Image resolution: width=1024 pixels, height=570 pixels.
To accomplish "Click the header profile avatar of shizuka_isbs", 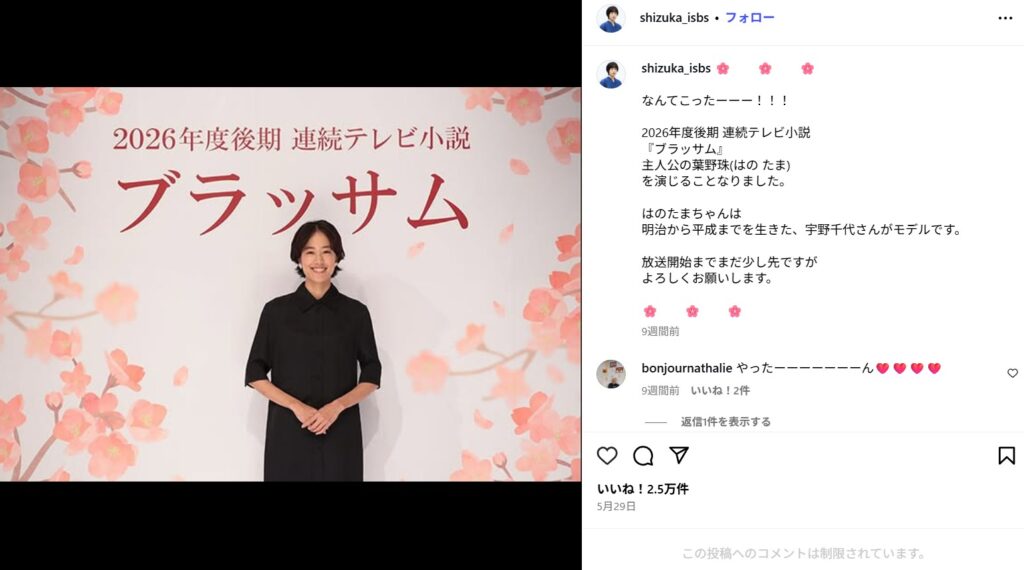I will coord(611,18).
